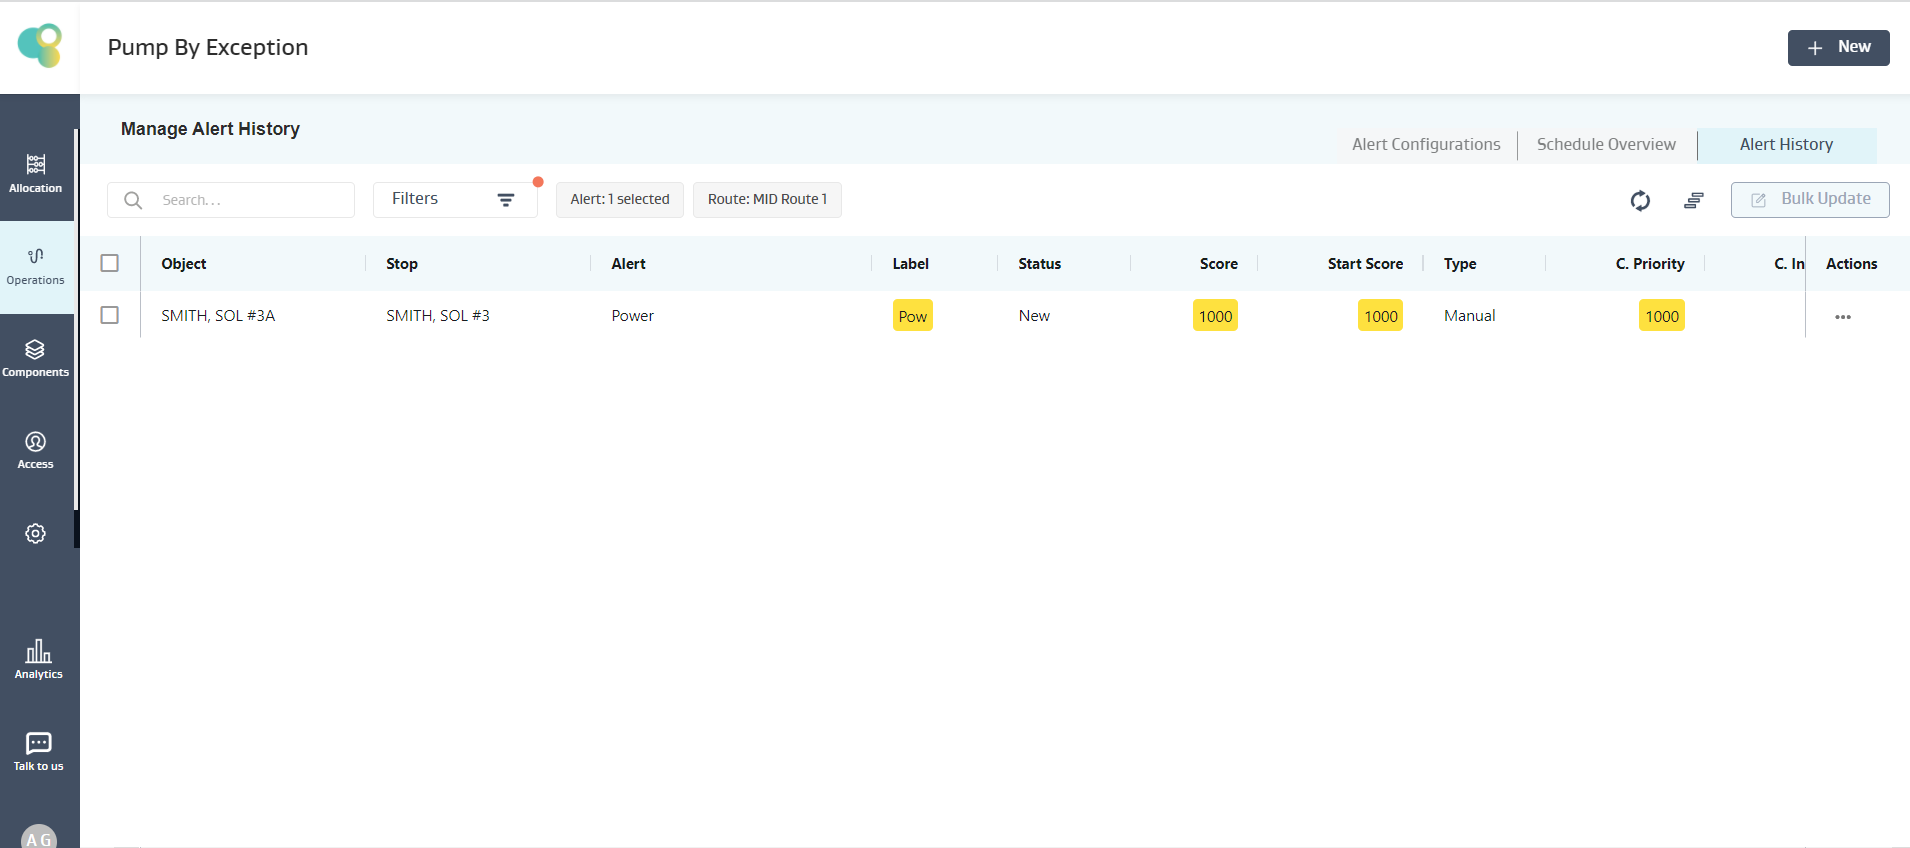Click the yellow Pow label badge
Viewport: 1910px width, 848px height.
pyautogui.click(x=912, y=316)
